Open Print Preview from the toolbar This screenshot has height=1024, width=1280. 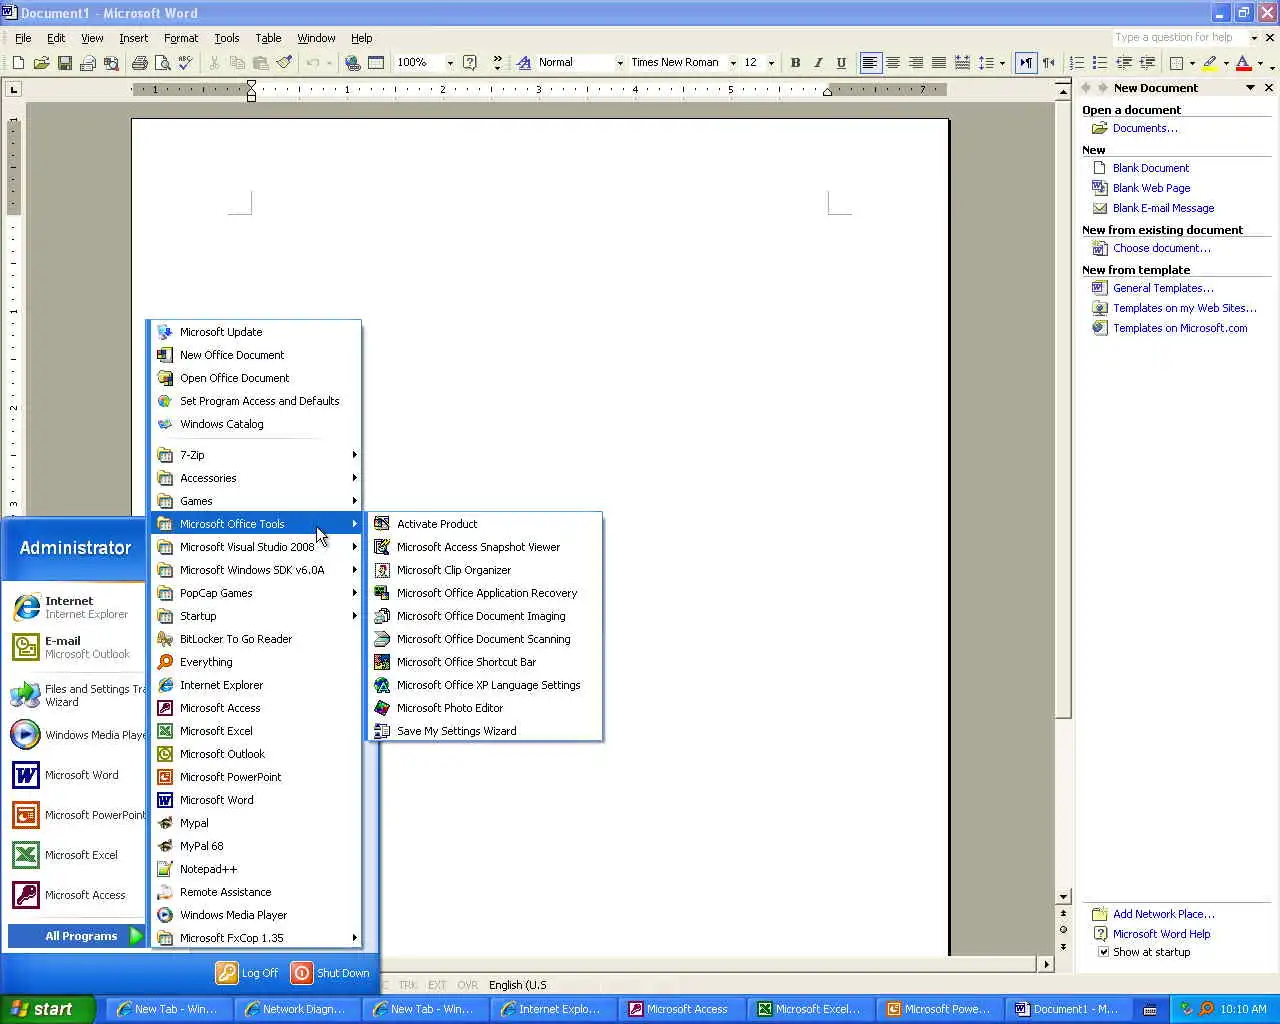162,63
